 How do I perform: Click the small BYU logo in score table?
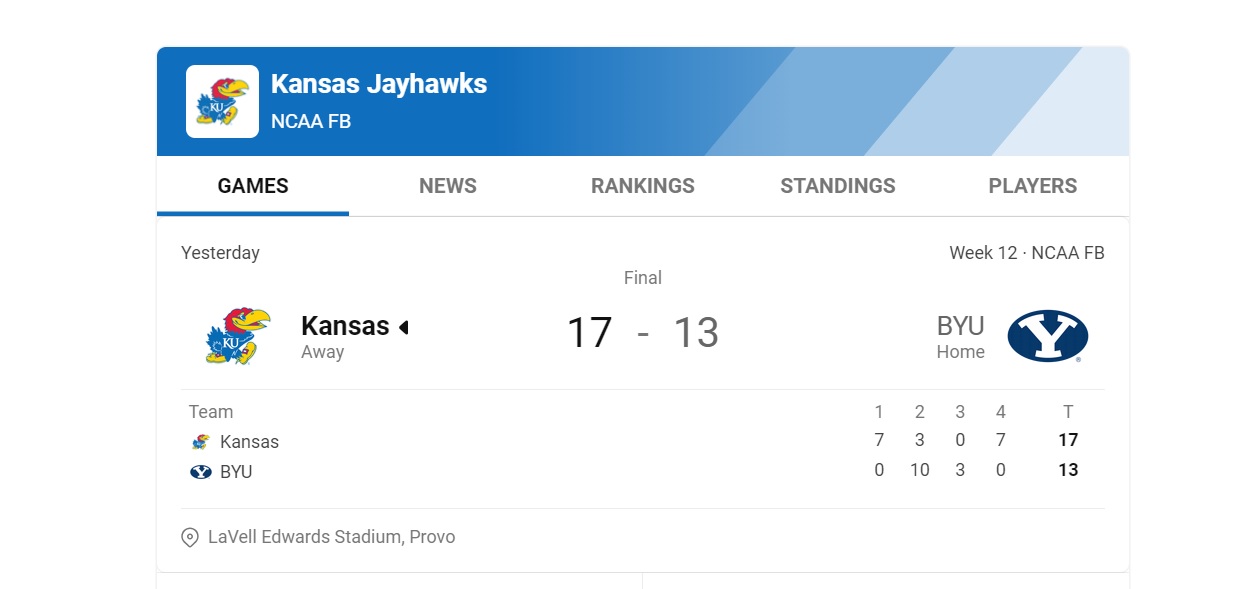point(201,472)
